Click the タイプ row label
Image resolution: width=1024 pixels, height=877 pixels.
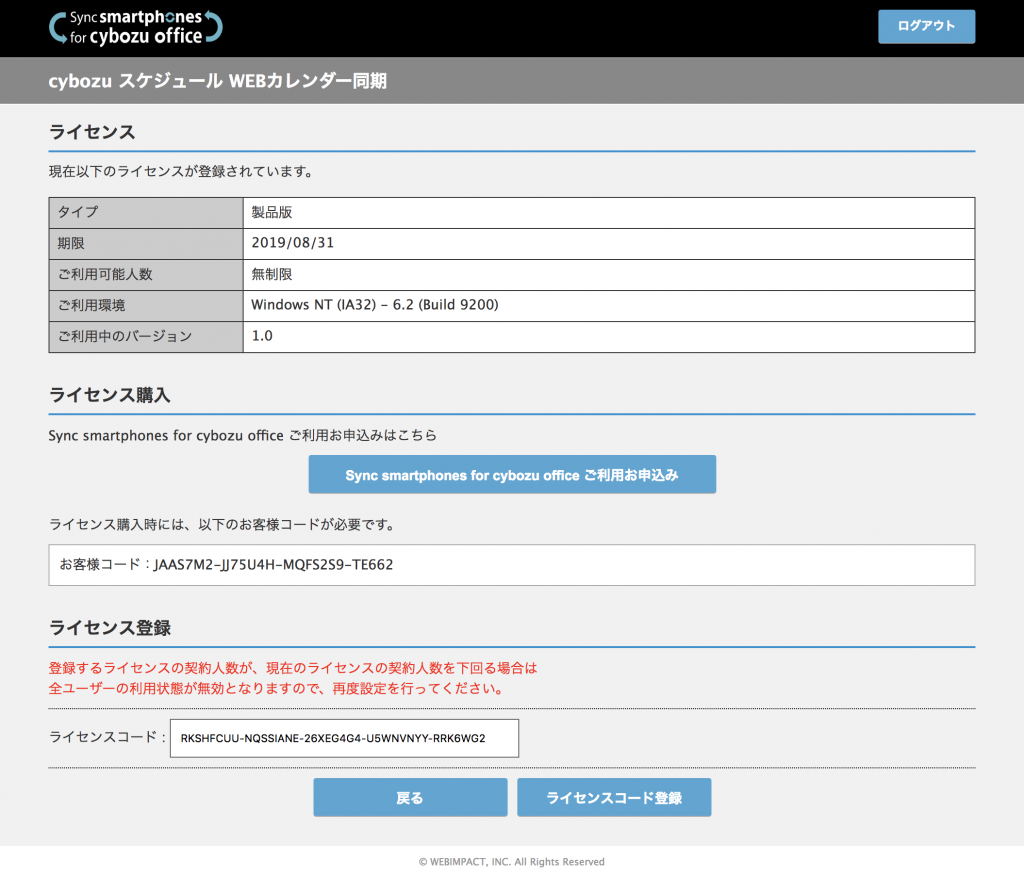[x=145, y=212]
